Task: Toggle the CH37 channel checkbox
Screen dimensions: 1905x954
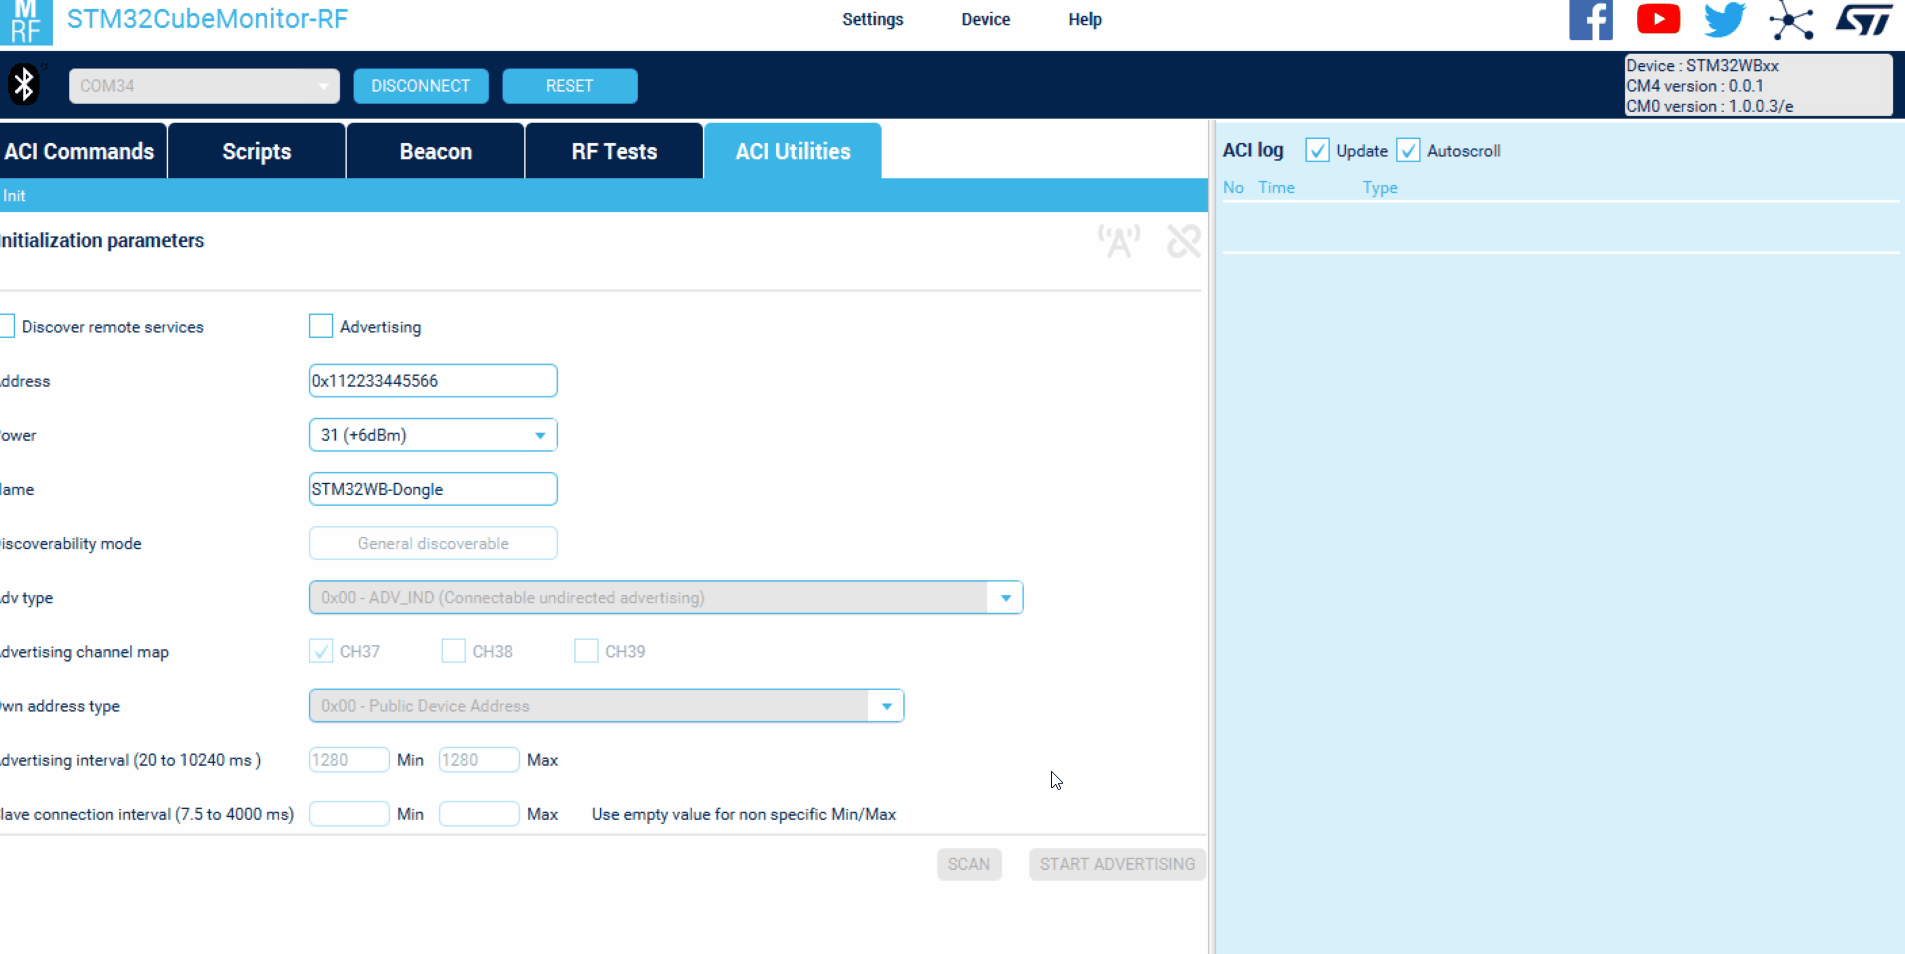Action: [321, 651]
